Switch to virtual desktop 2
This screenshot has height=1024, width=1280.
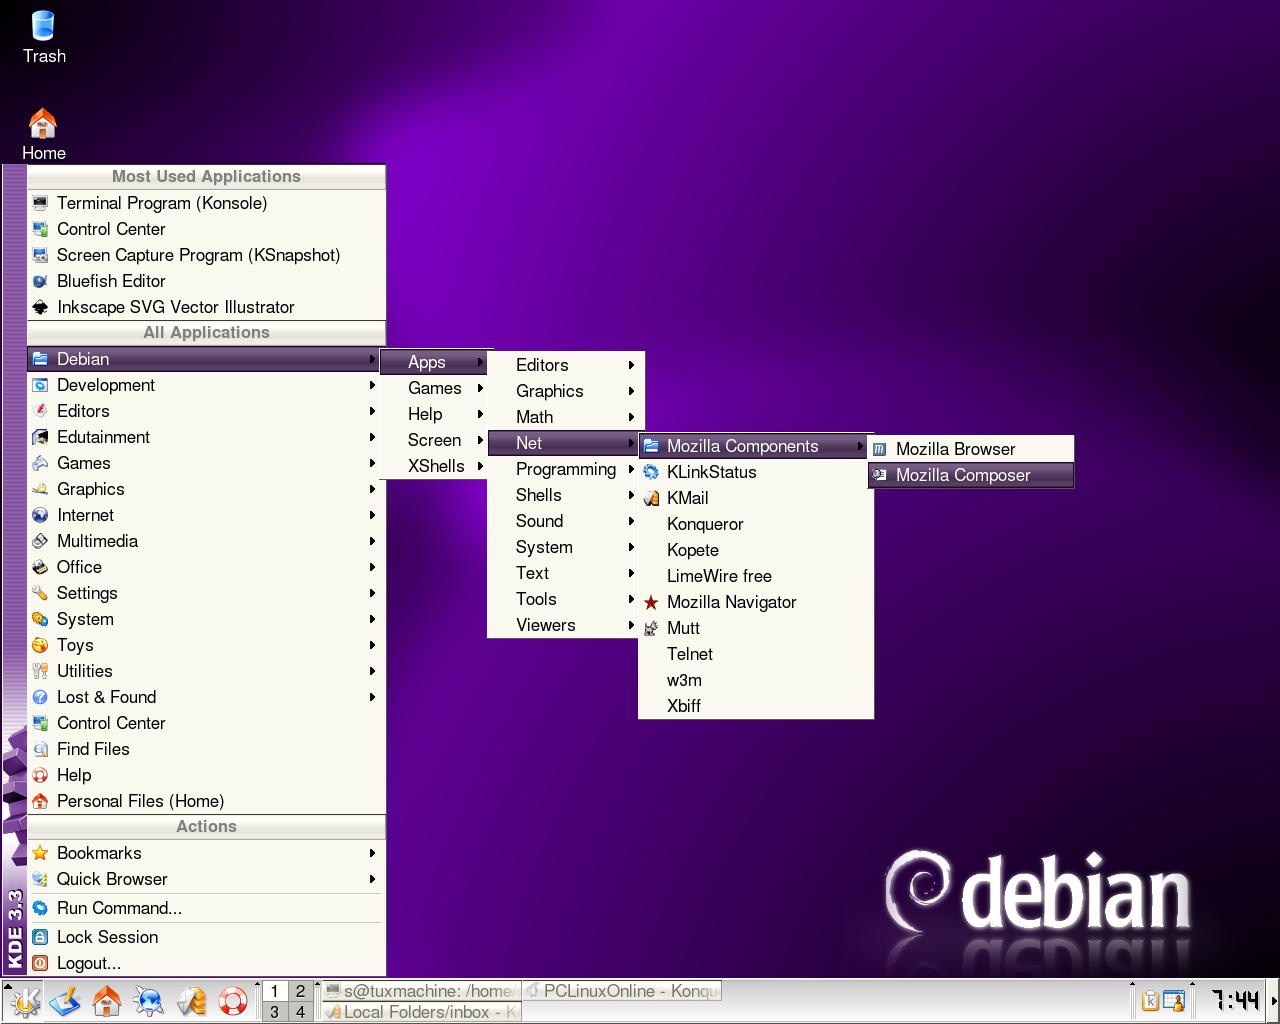click(300, 991)
